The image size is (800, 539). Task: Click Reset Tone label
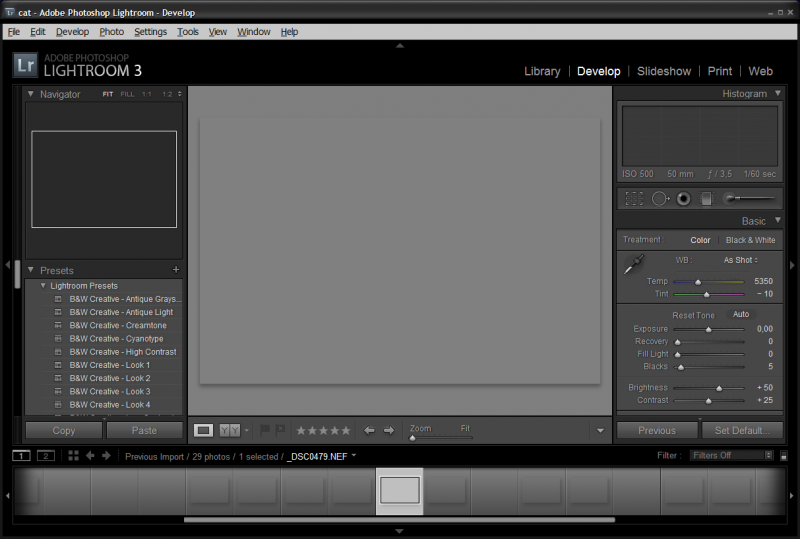693,315
